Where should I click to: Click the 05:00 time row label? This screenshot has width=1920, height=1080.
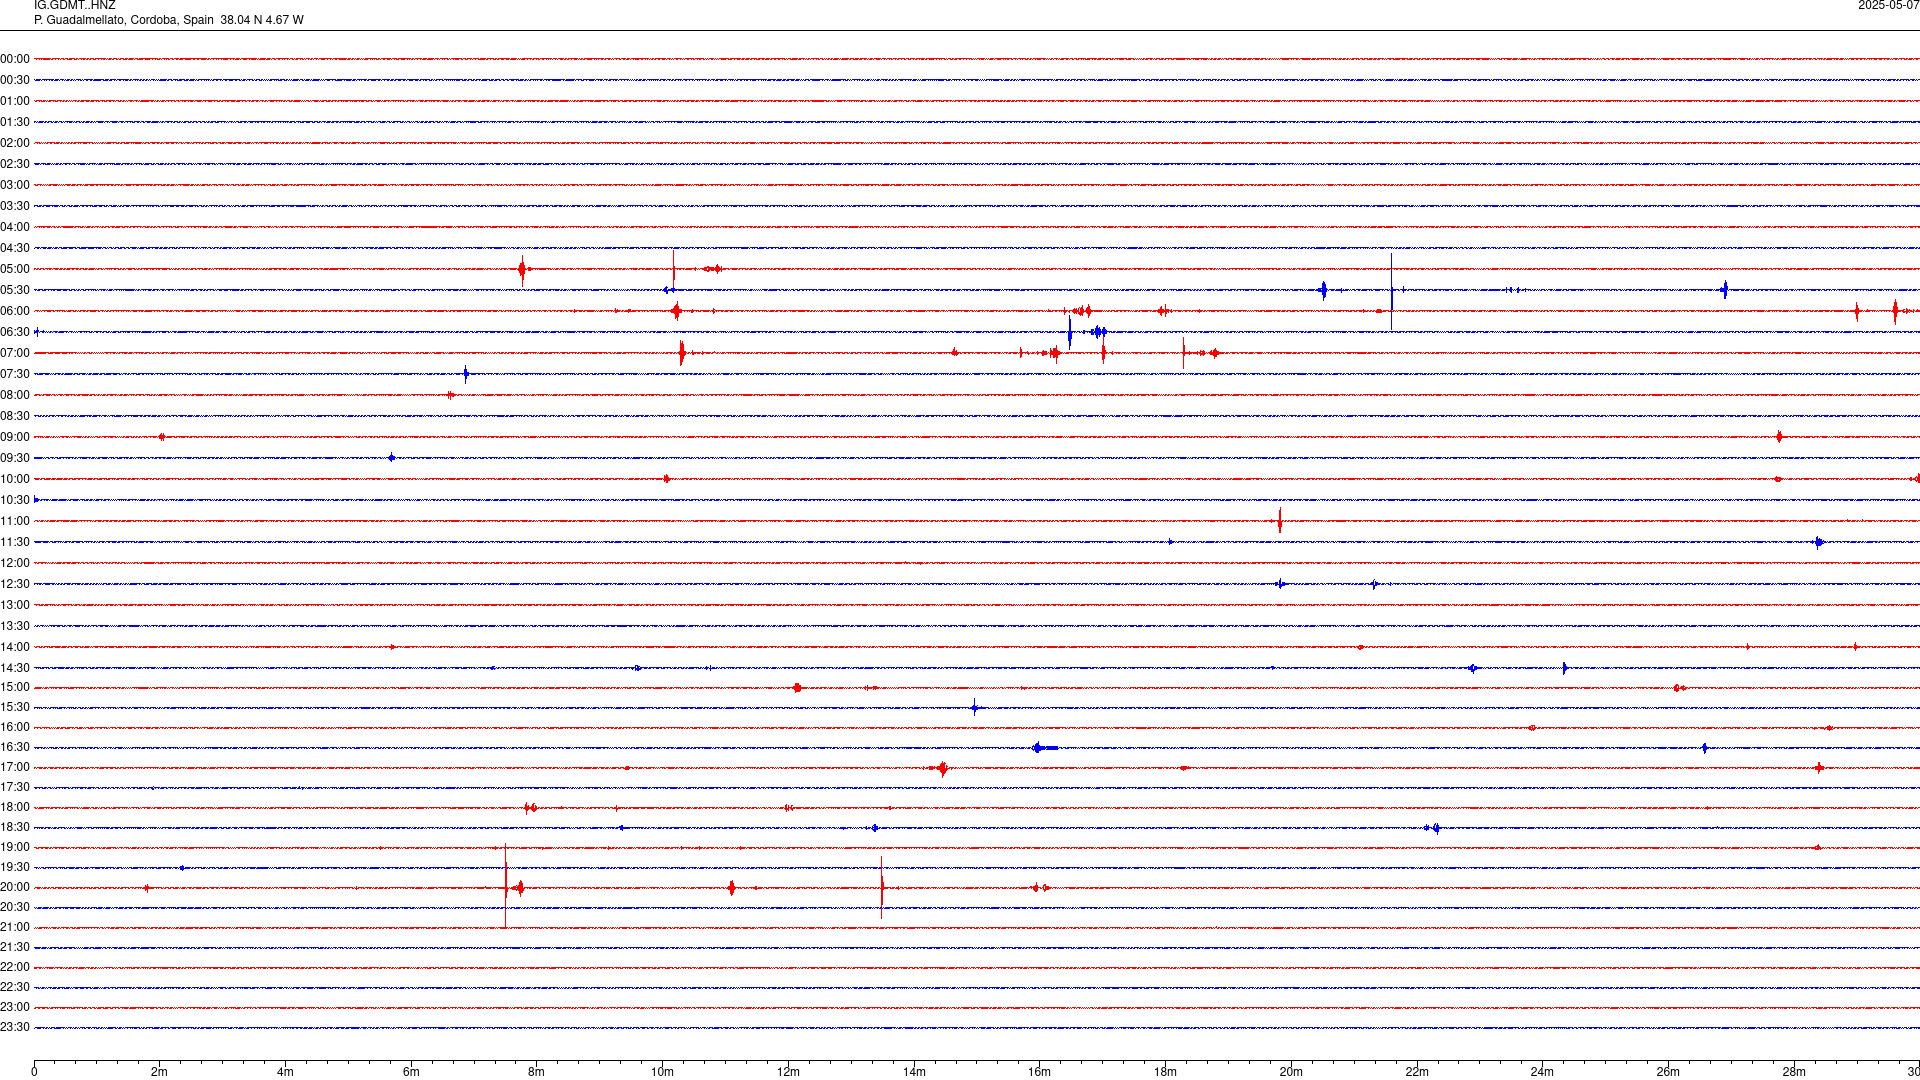15,269
